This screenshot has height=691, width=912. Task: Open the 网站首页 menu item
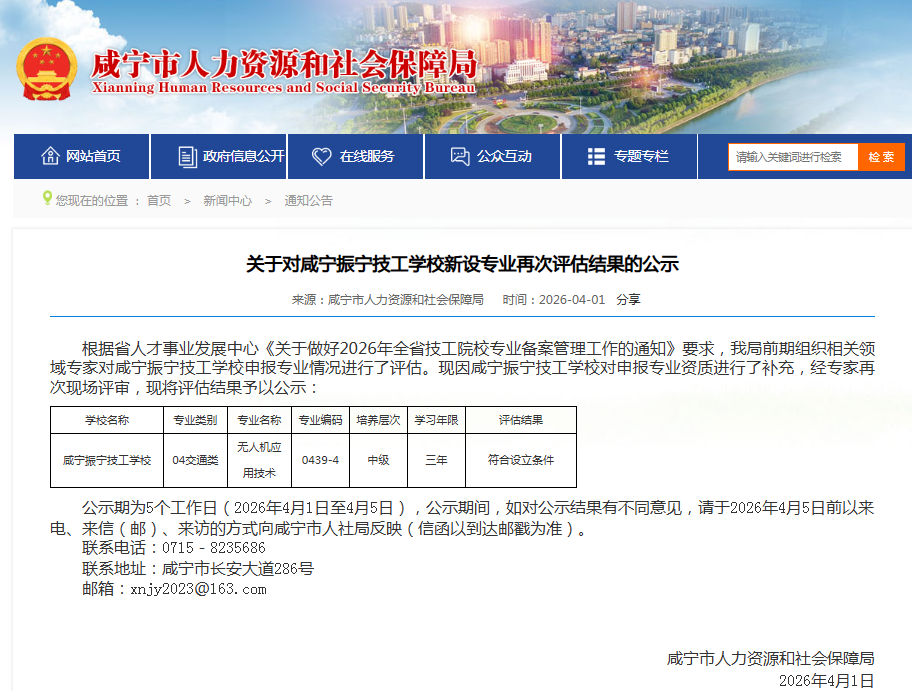pyautogui.click(x=81, y=156)
